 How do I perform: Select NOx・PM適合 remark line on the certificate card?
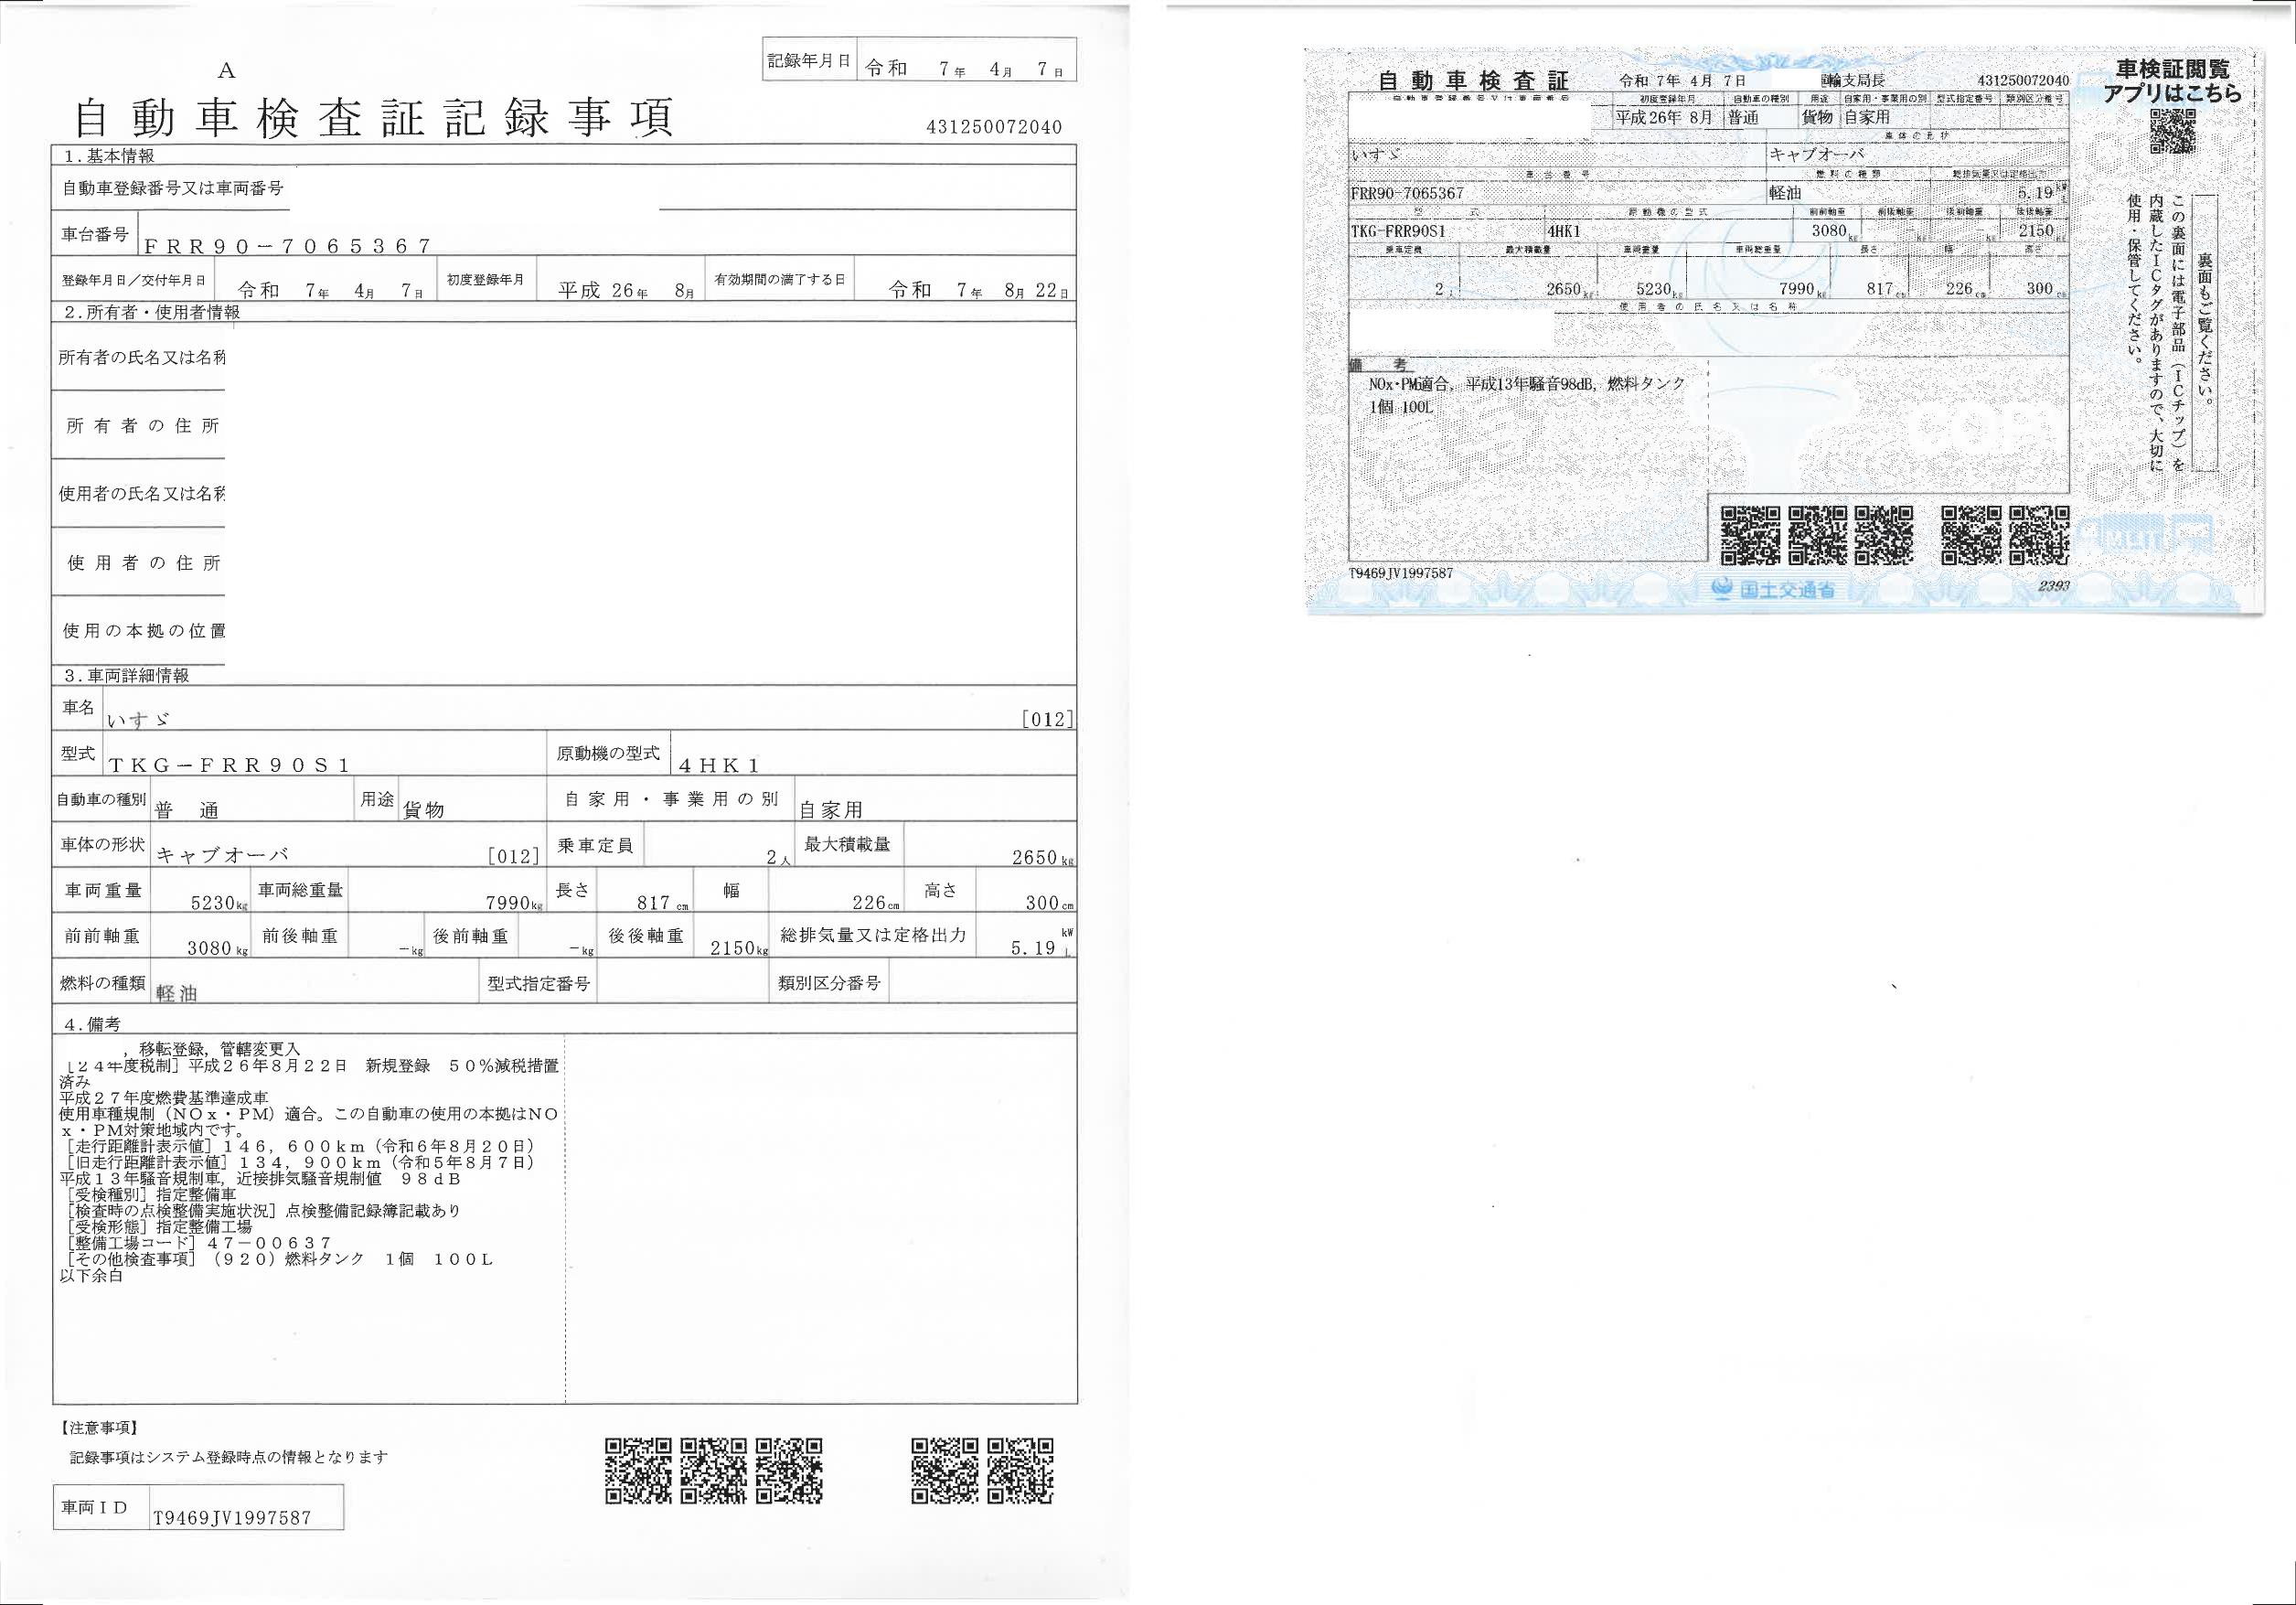pyautogui.click(x=1527, y=384)
